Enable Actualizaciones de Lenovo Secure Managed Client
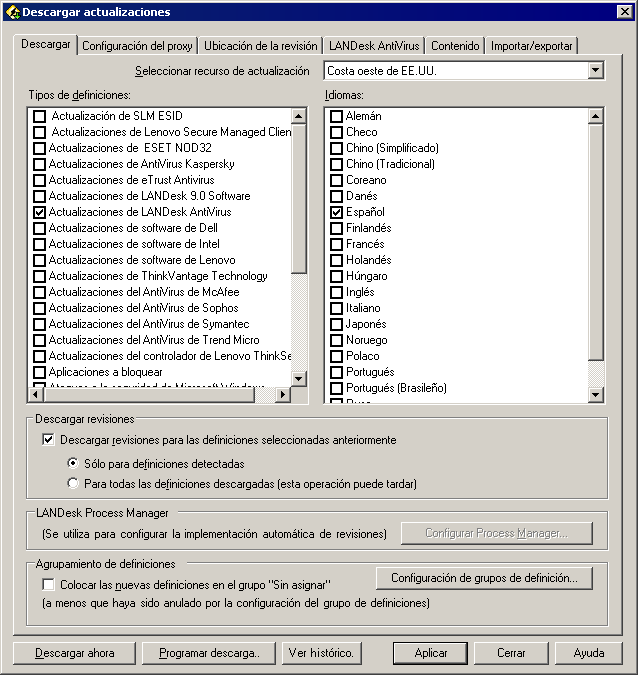The image size is (638, 675). (39, 132)
